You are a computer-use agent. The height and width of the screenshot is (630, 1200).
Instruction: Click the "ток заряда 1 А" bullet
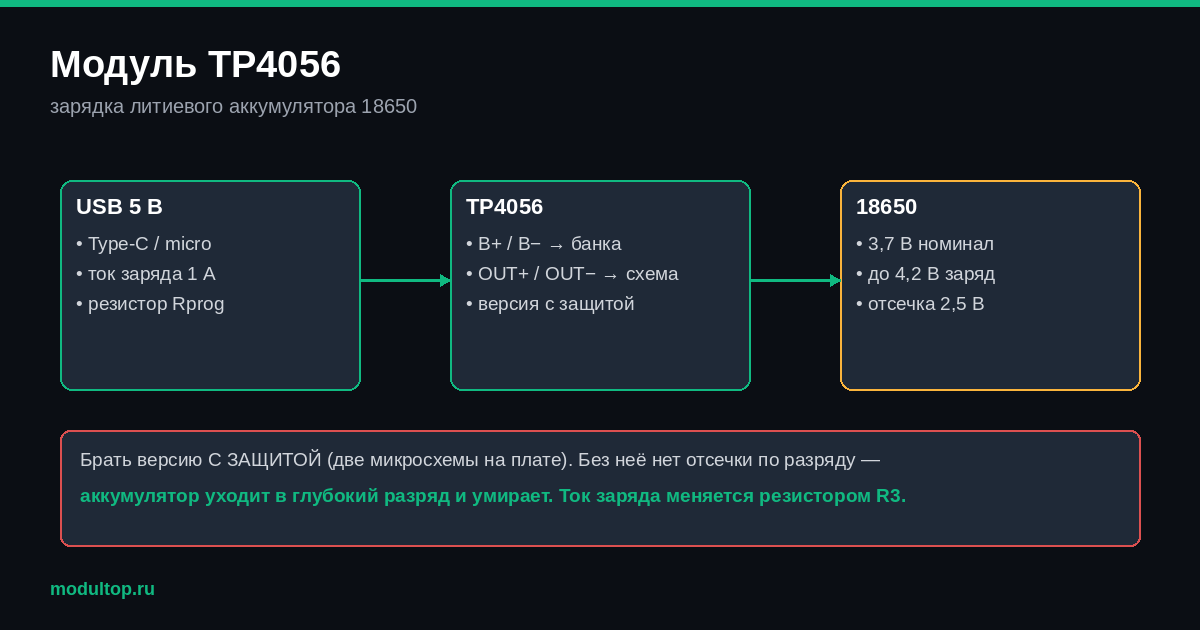tap(146, 274)
